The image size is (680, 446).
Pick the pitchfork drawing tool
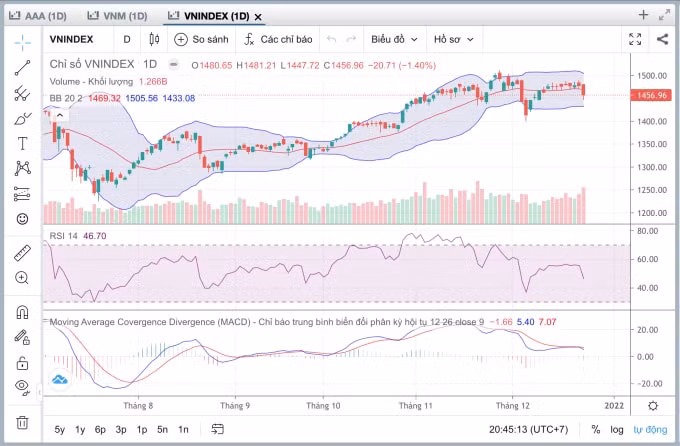pyautogui.click(x=22, y=93)
